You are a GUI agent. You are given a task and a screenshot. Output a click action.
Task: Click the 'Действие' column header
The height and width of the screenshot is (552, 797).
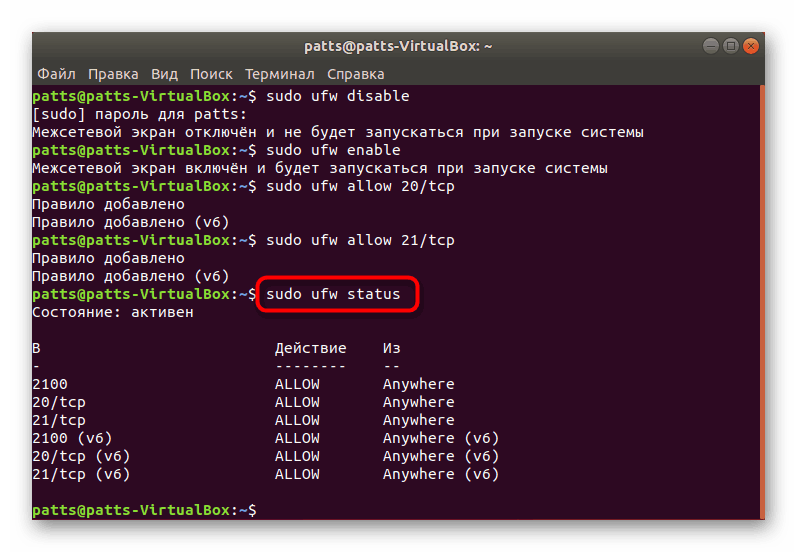(311, 348)
